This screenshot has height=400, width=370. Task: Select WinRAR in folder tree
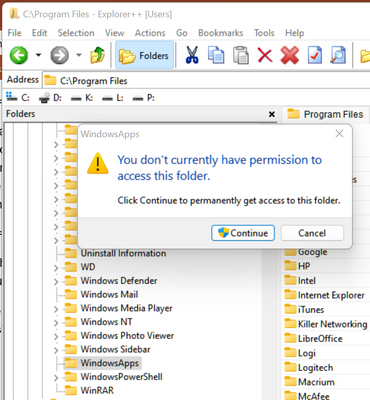[89, 390]
